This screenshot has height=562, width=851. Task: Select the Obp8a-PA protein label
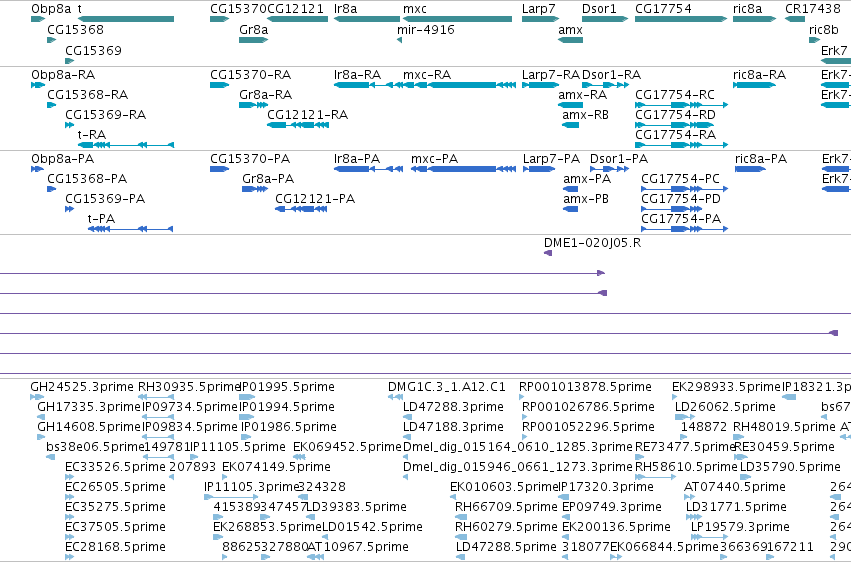point(62,159)
